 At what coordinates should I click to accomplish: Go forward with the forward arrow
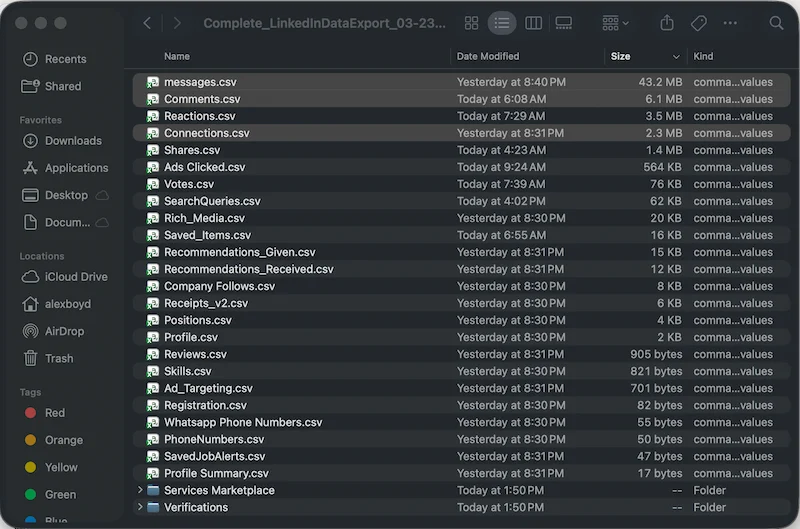(x=177, y=23)
